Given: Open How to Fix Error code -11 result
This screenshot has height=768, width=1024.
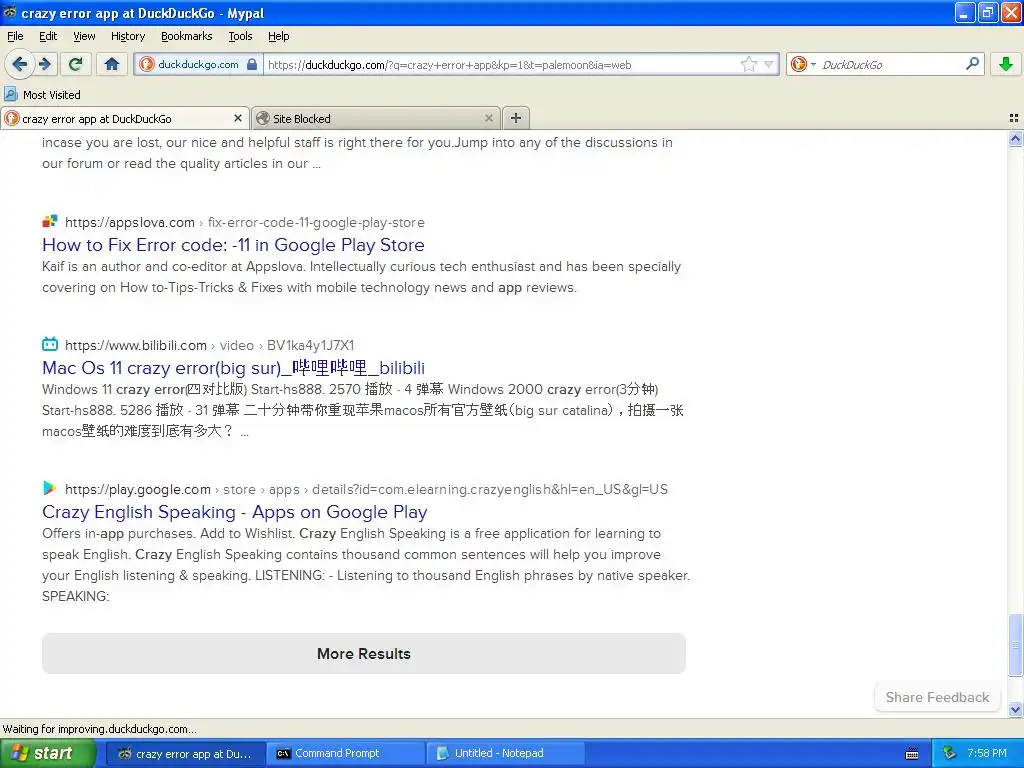Looking at the screenshot, I should 233,245.
